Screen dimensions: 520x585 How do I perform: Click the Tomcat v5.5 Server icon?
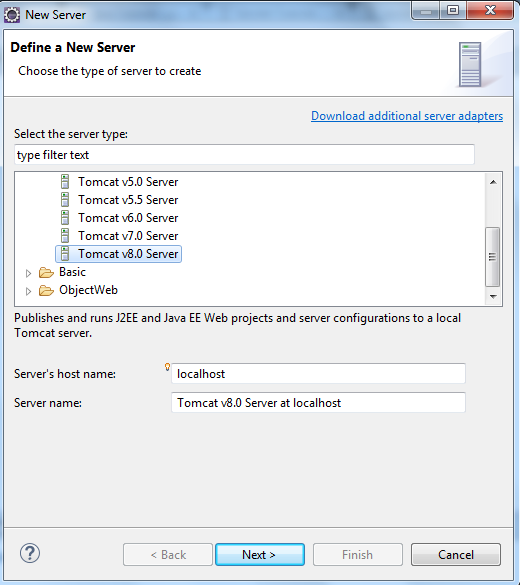(65, 200)
